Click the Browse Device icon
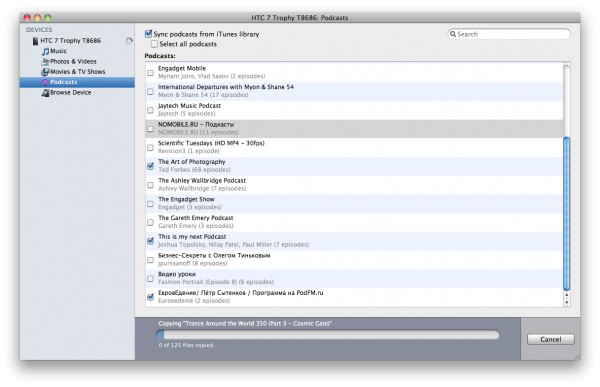Screen dimensions: 600x387 tap(45, 93)
